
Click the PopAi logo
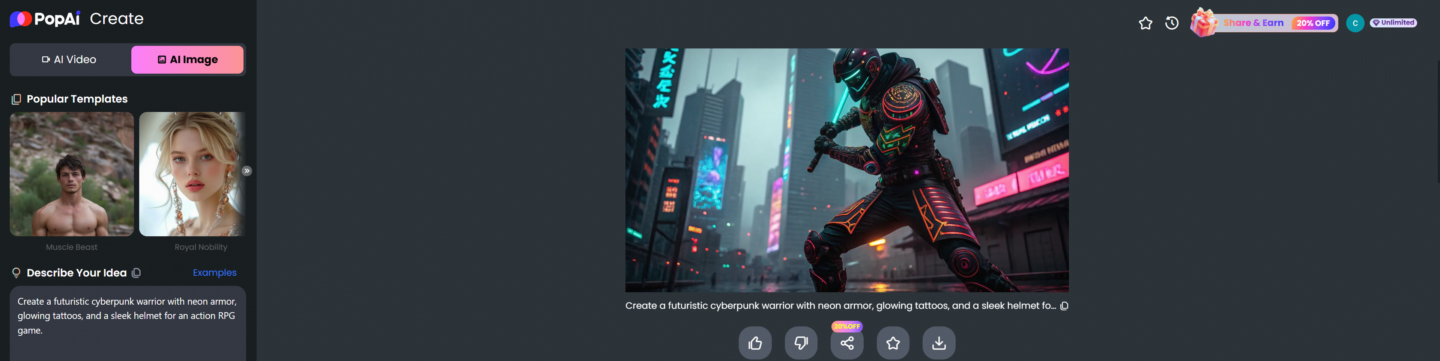click(45, 19)
